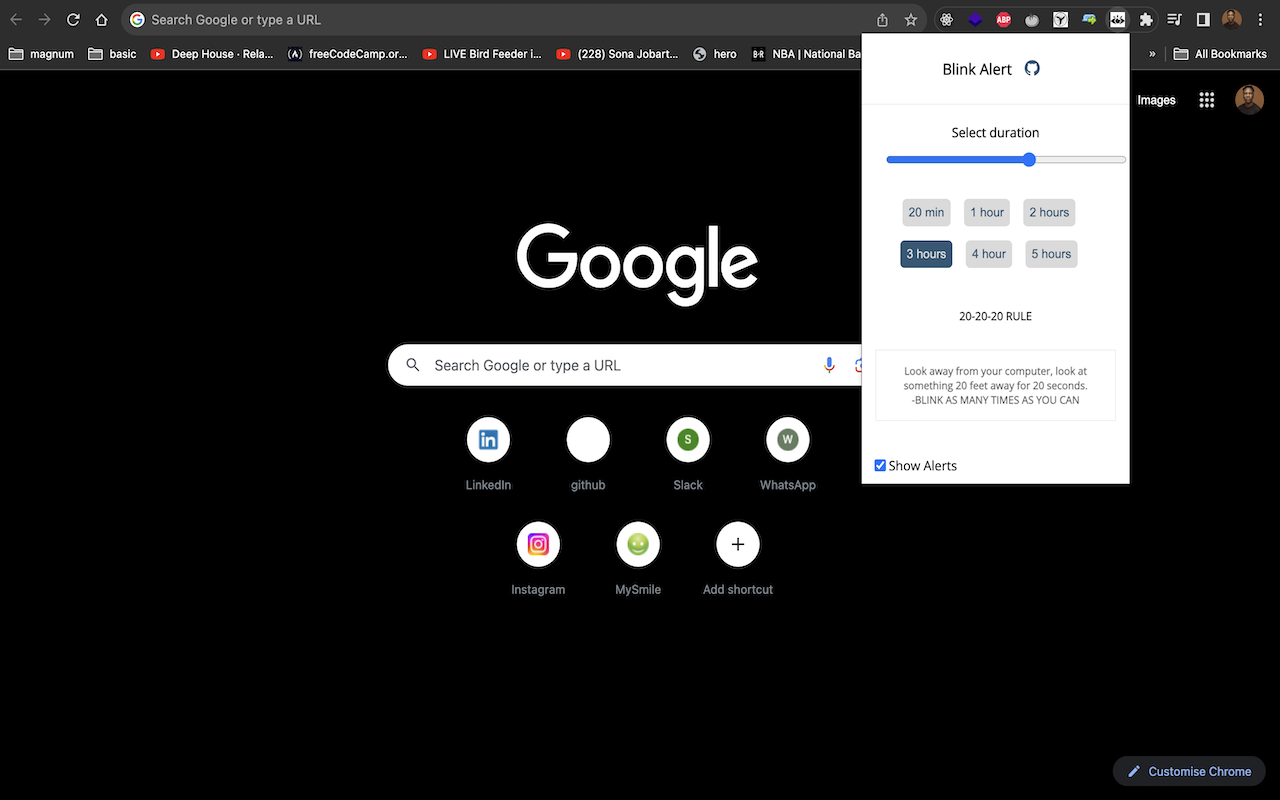1280x800 pixels.
Task: Pick the 3 hours duration button
Action: click(926, 254)
